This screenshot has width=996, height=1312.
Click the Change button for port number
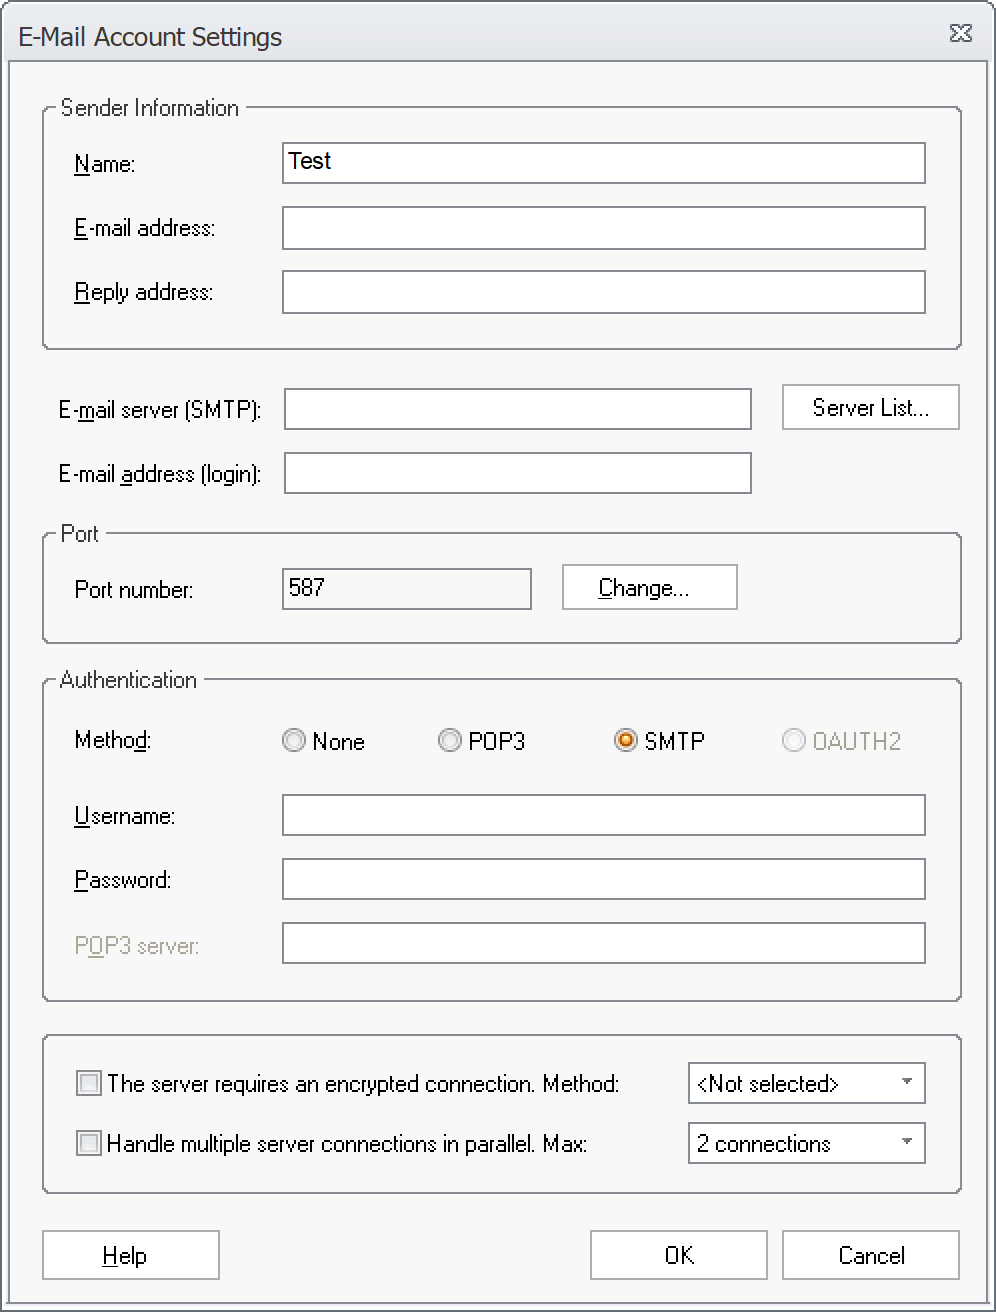[649, 588]
